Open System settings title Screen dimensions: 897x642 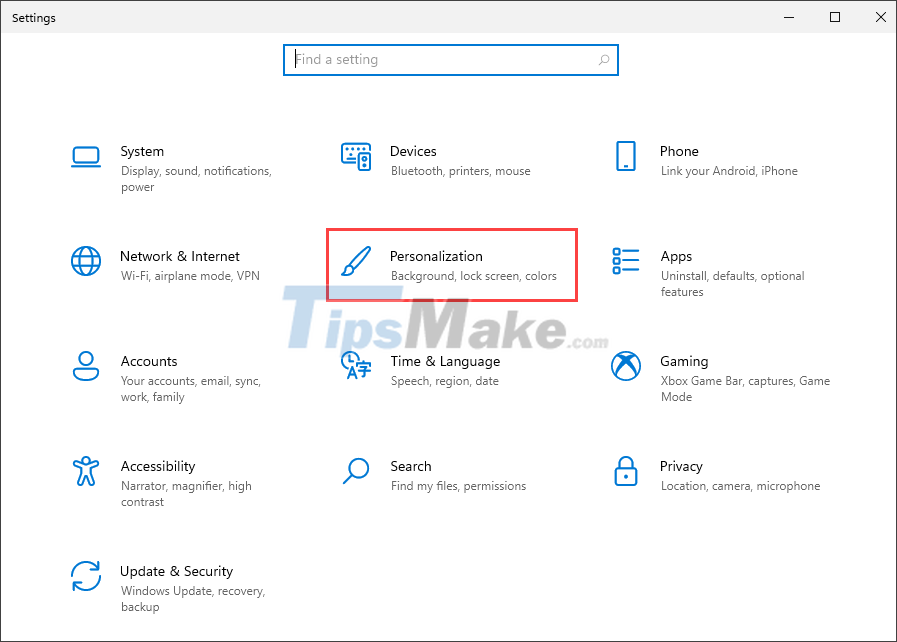[142, 151]
